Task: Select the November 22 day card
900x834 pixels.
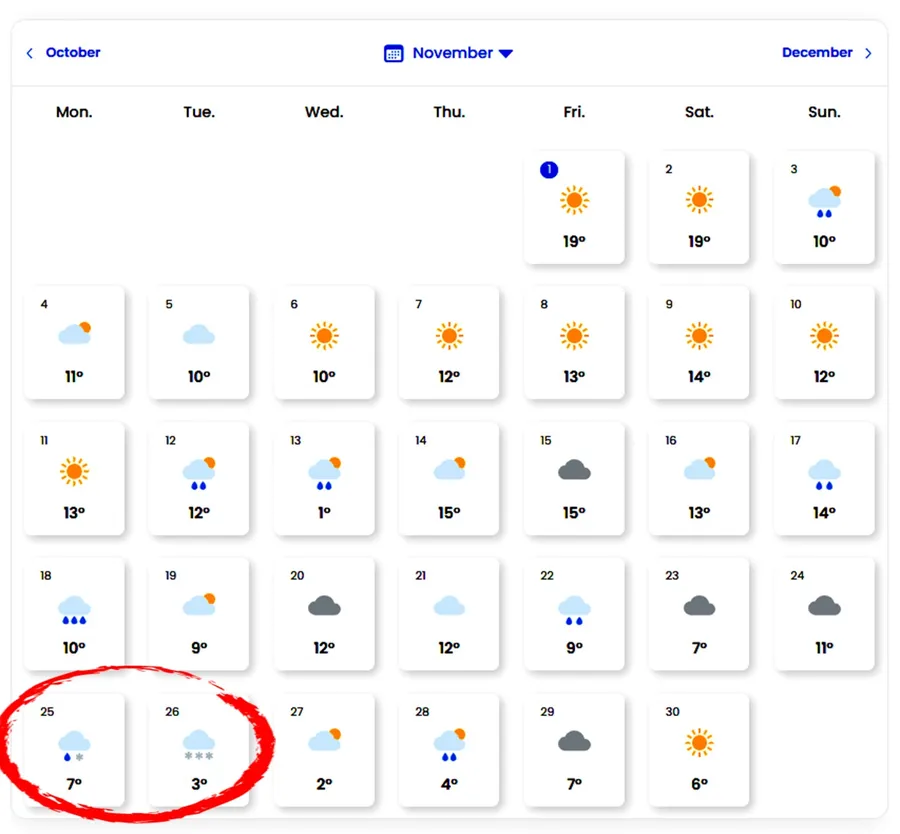Action: click(x=574, y=614)
